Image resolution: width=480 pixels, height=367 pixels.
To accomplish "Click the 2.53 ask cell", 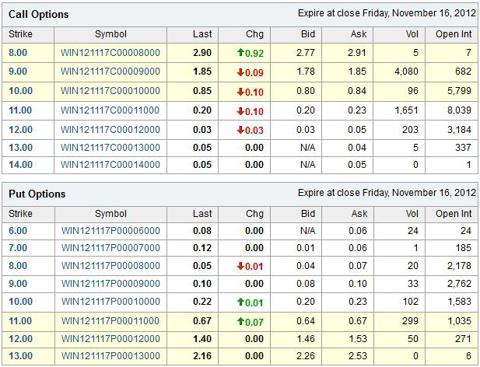I will (x=358, y=356).
